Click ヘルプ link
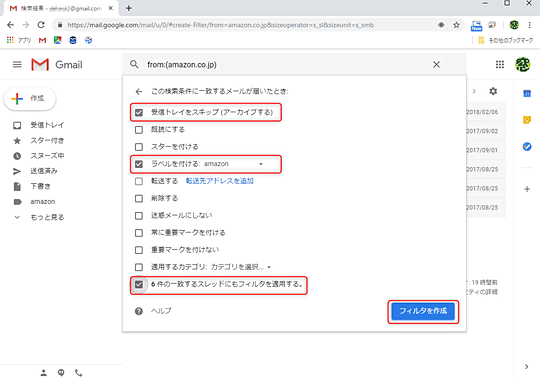Viewport: 540px width, 380px height. [161, 311]
